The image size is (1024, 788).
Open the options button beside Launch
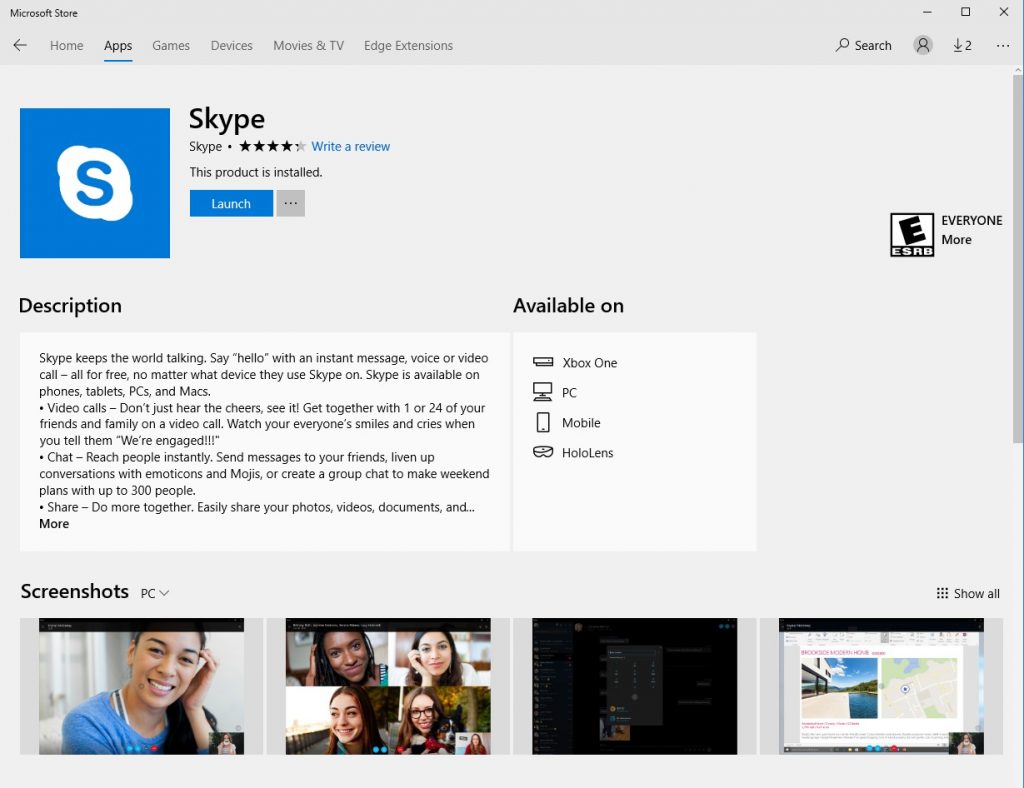[x=290, y=204]
